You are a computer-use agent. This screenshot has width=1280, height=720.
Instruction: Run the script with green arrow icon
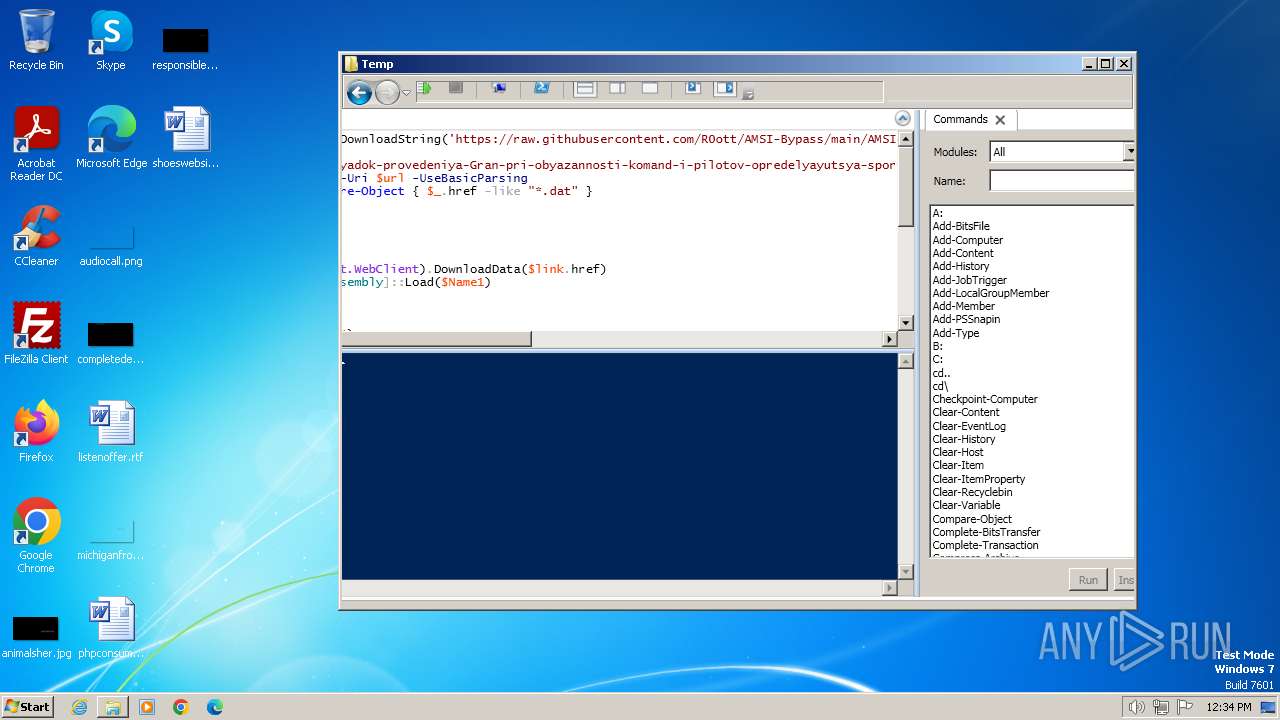[425, 88]
